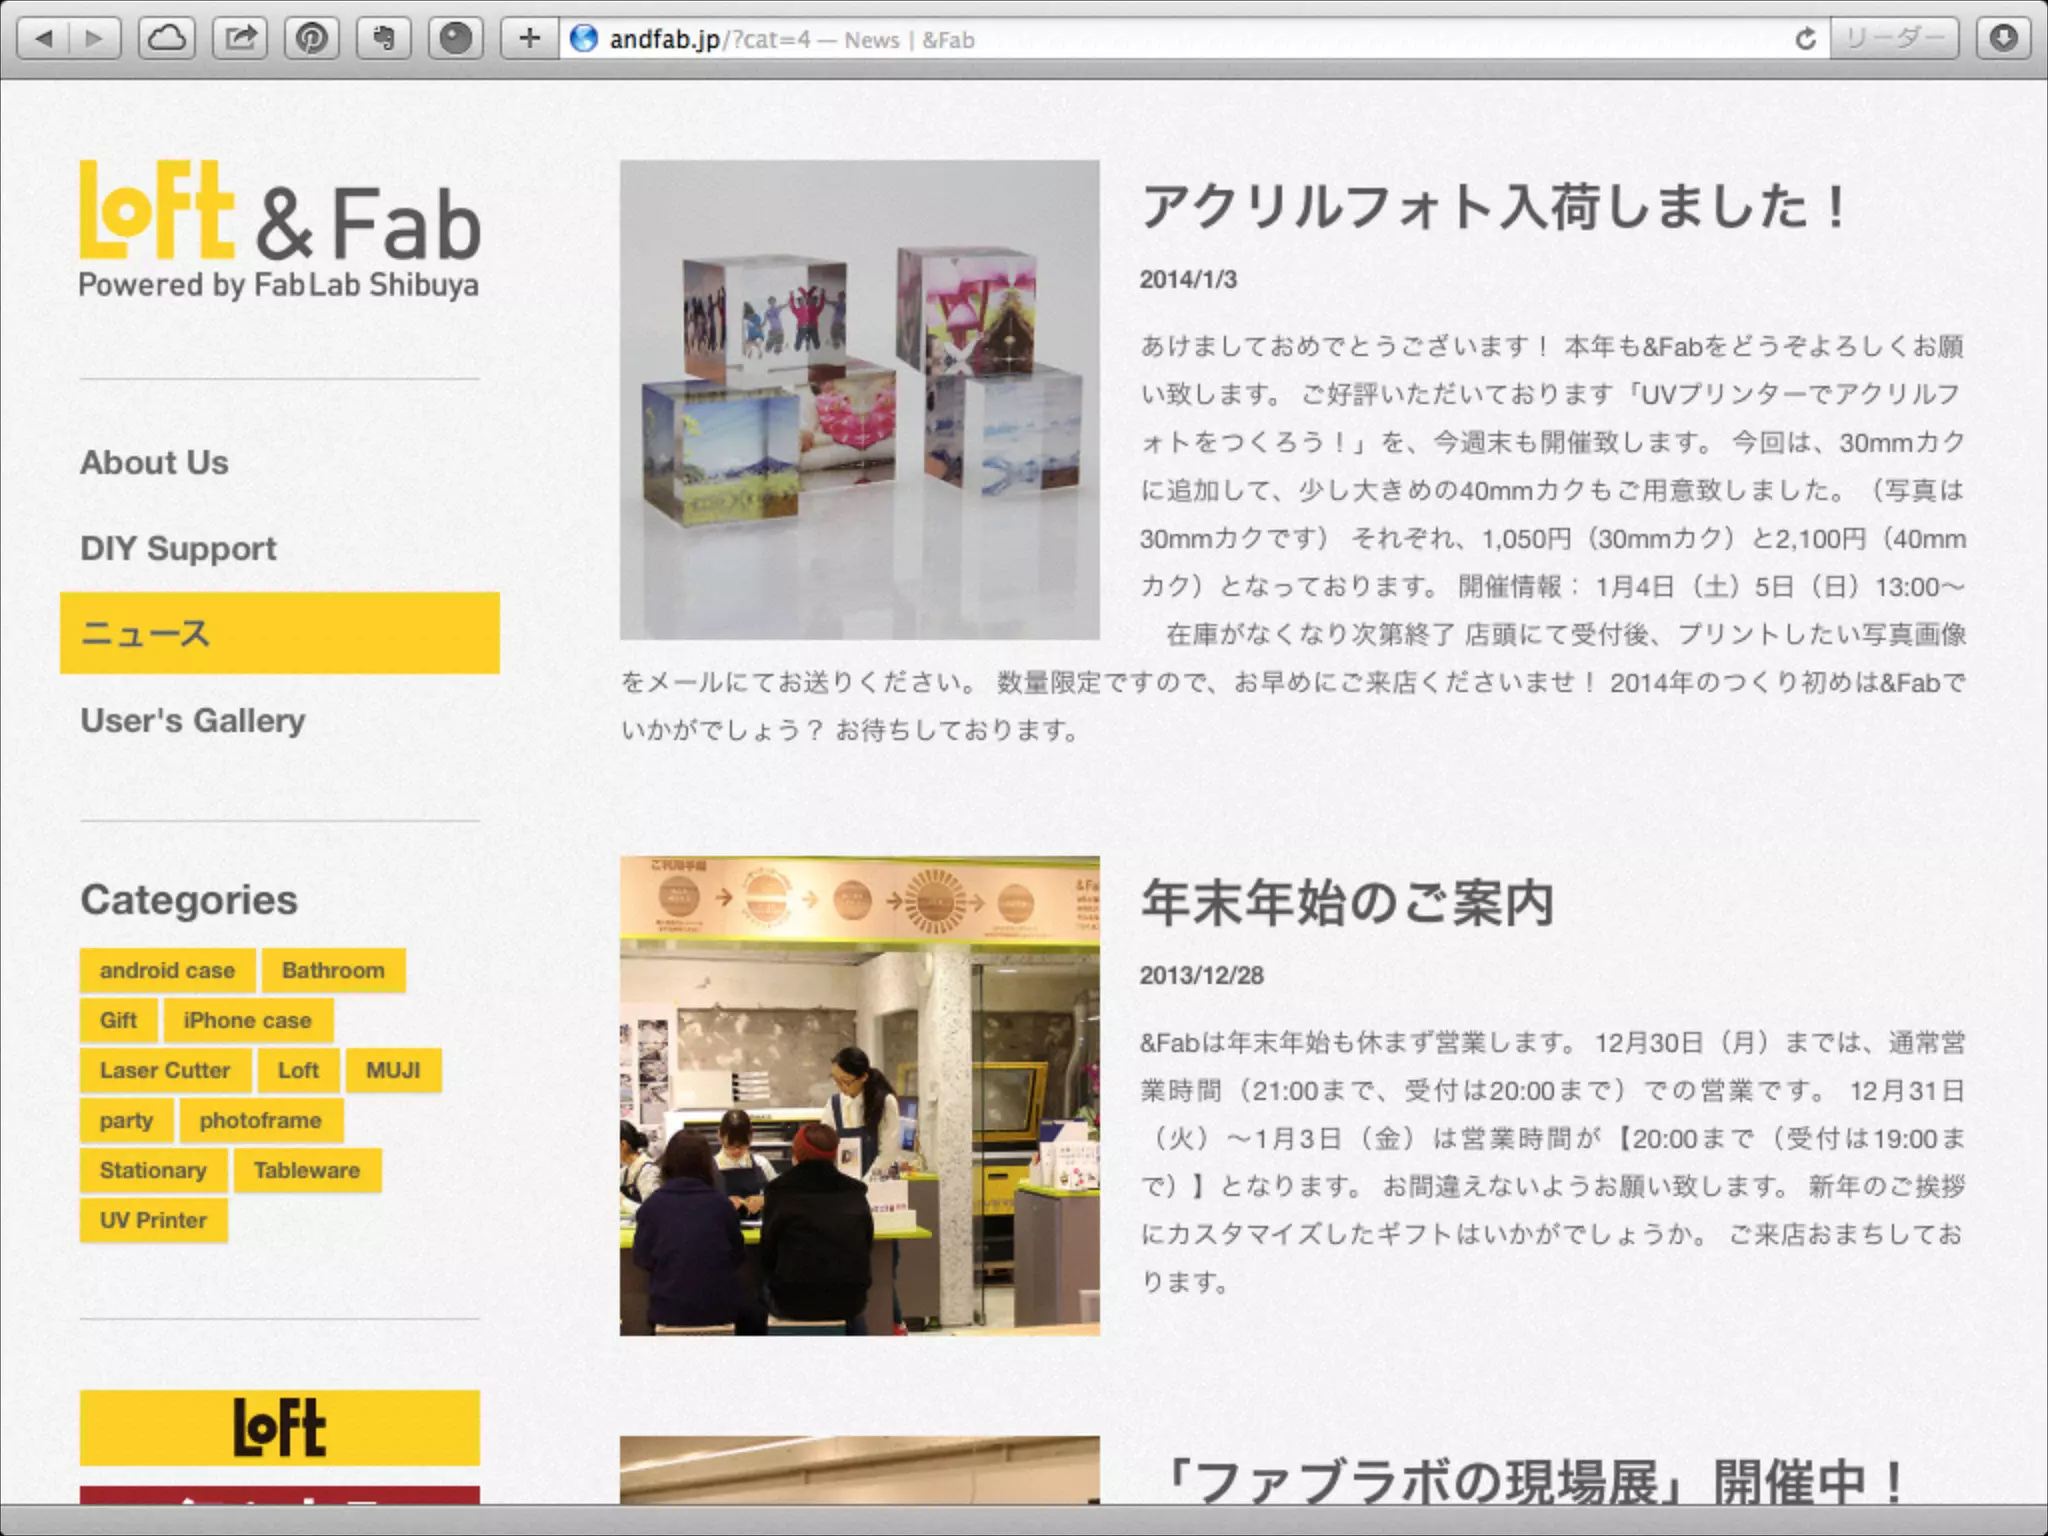The height and width of the screenshot is (1536, 2048).
Task: Open the acrylic photo cubes thumbnail
Action: coord(859,399)
